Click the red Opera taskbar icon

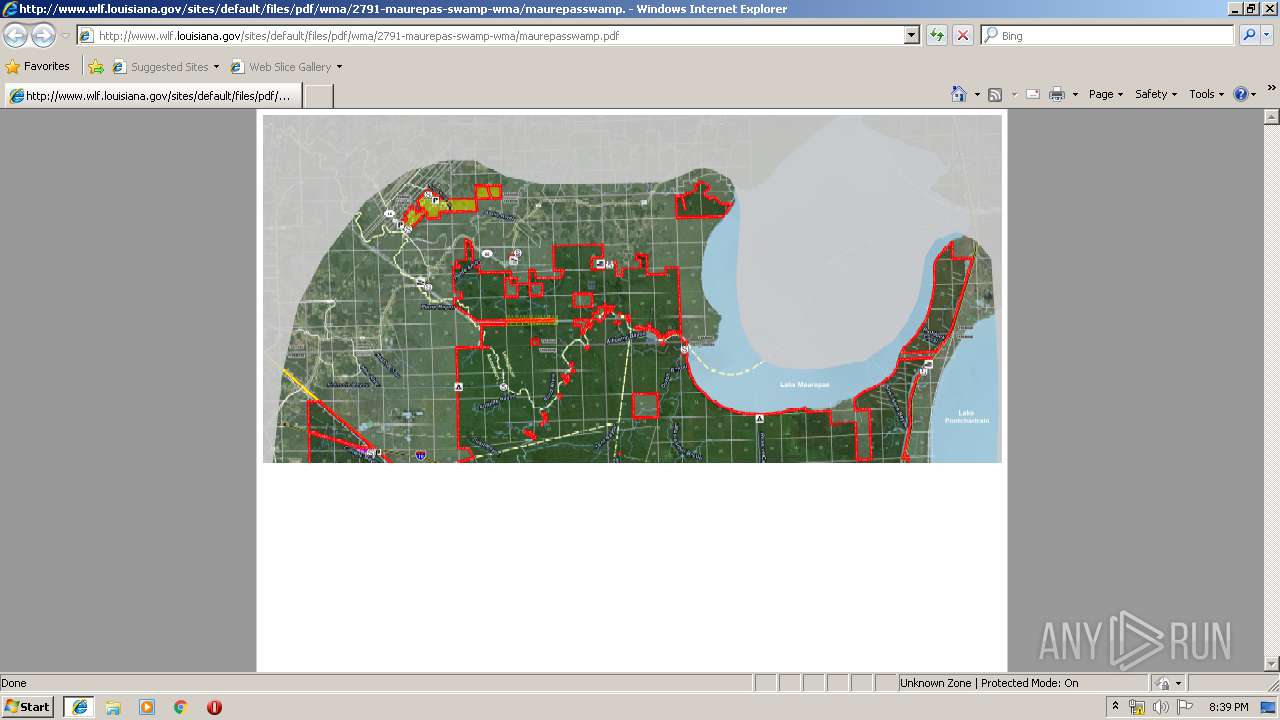214,707
